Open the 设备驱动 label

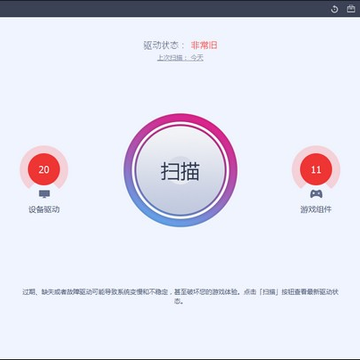click(44, 209)
